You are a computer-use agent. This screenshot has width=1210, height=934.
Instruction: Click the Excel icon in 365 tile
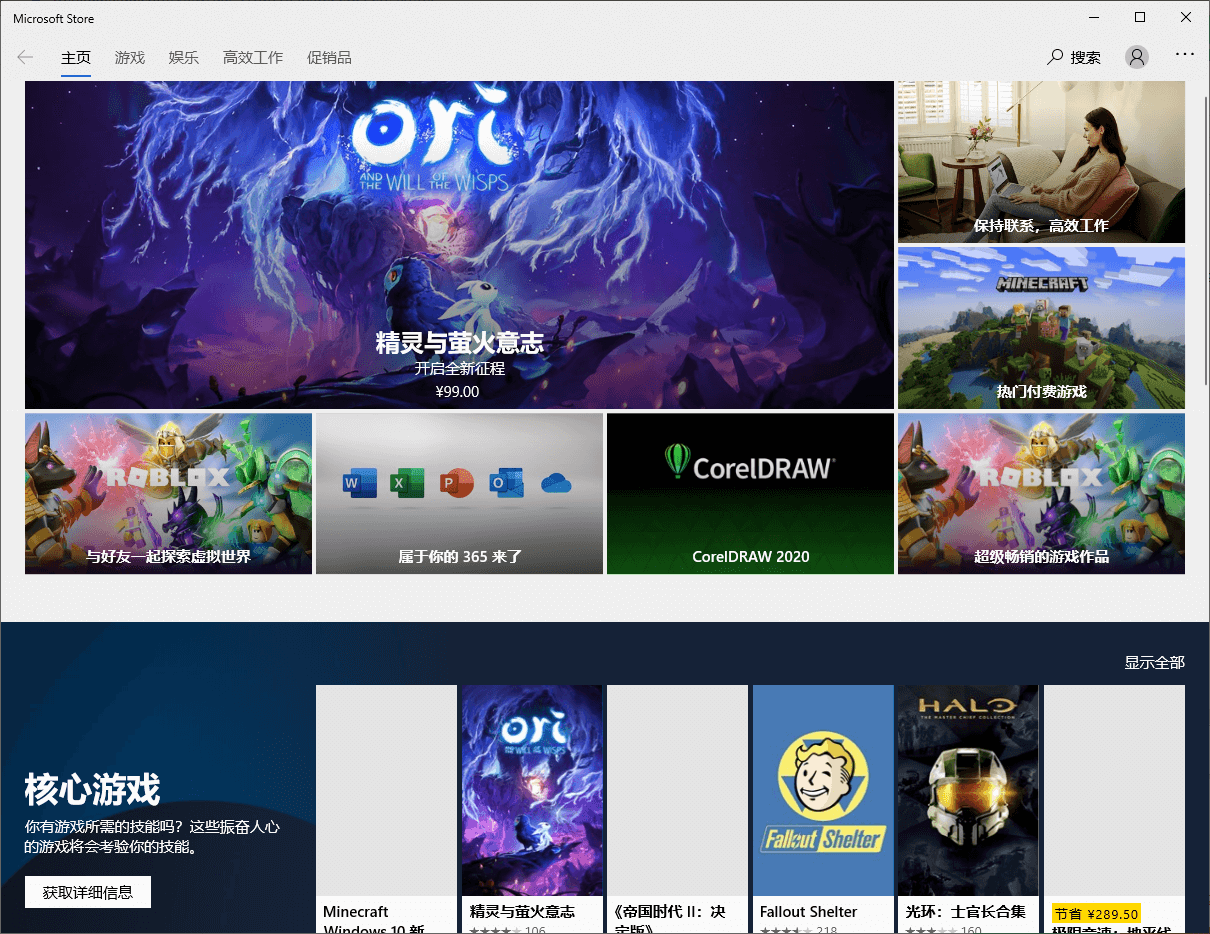407,484
